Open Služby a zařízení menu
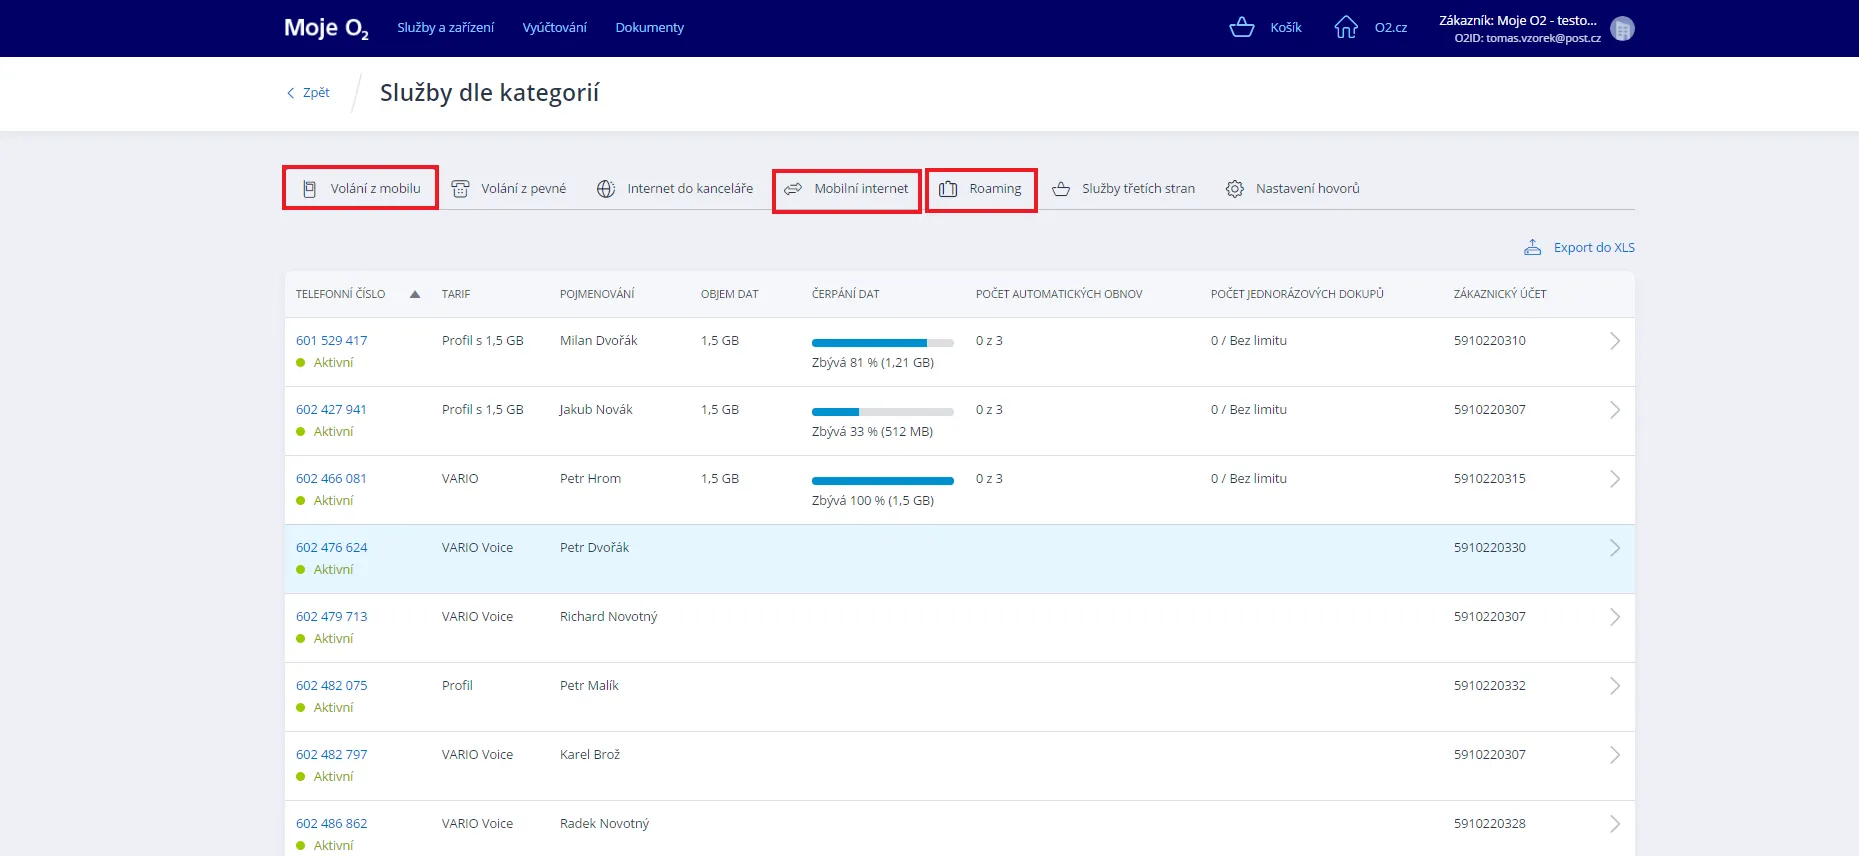The height and width of the screenshot is (856, 1859). (x=445, y=28)
